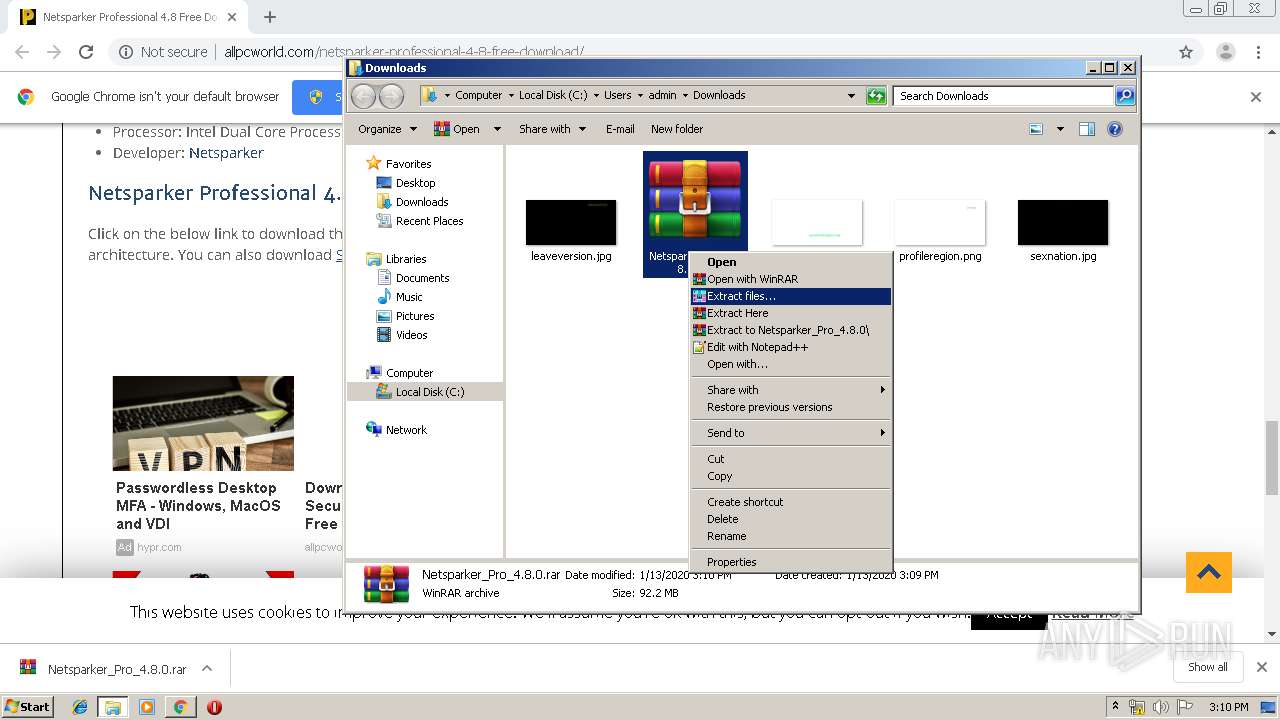The image size is (1280, 720).
Task: Select Restore previous versions
Action: tap(790, 407)
